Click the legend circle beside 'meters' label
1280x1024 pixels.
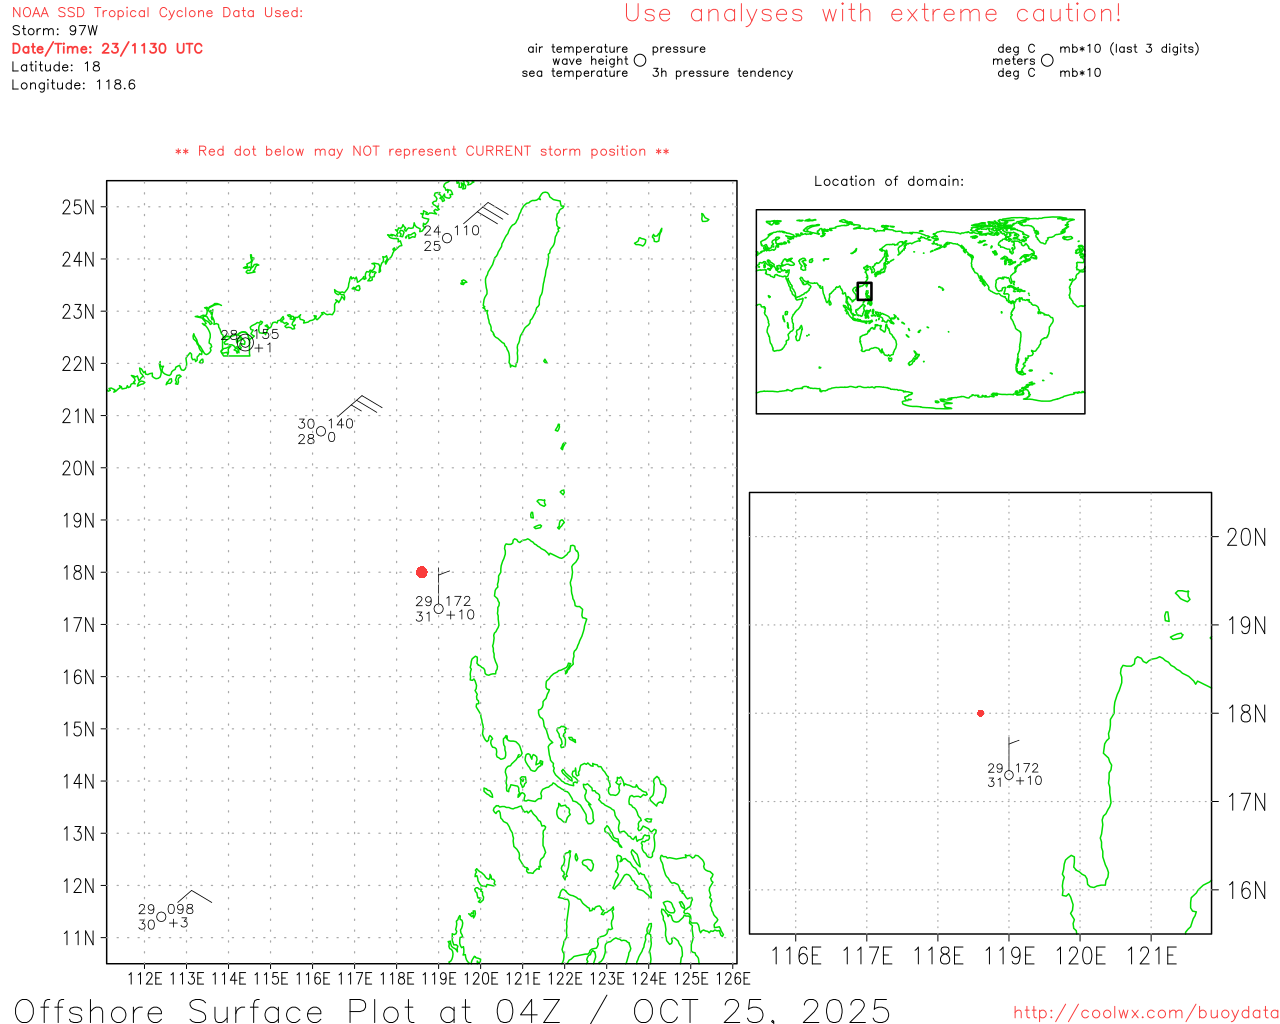click(1047, 61)
